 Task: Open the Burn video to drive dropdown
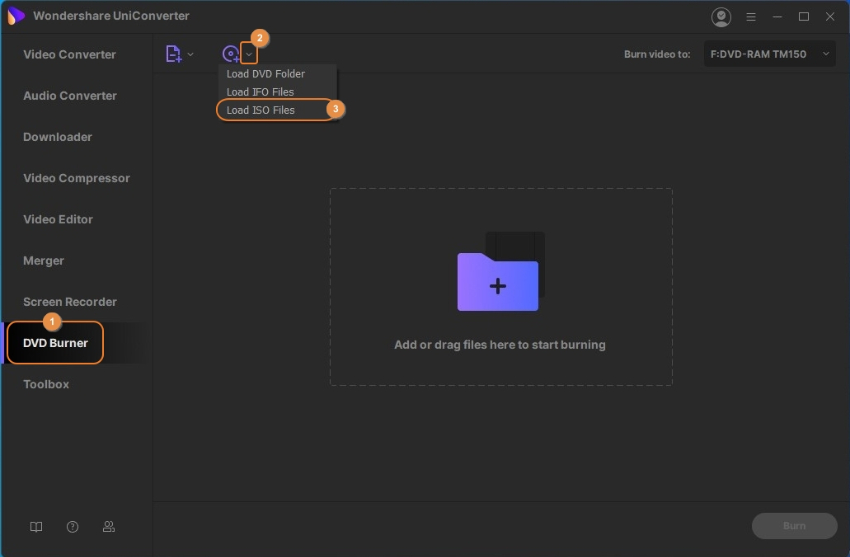point(769,54)
